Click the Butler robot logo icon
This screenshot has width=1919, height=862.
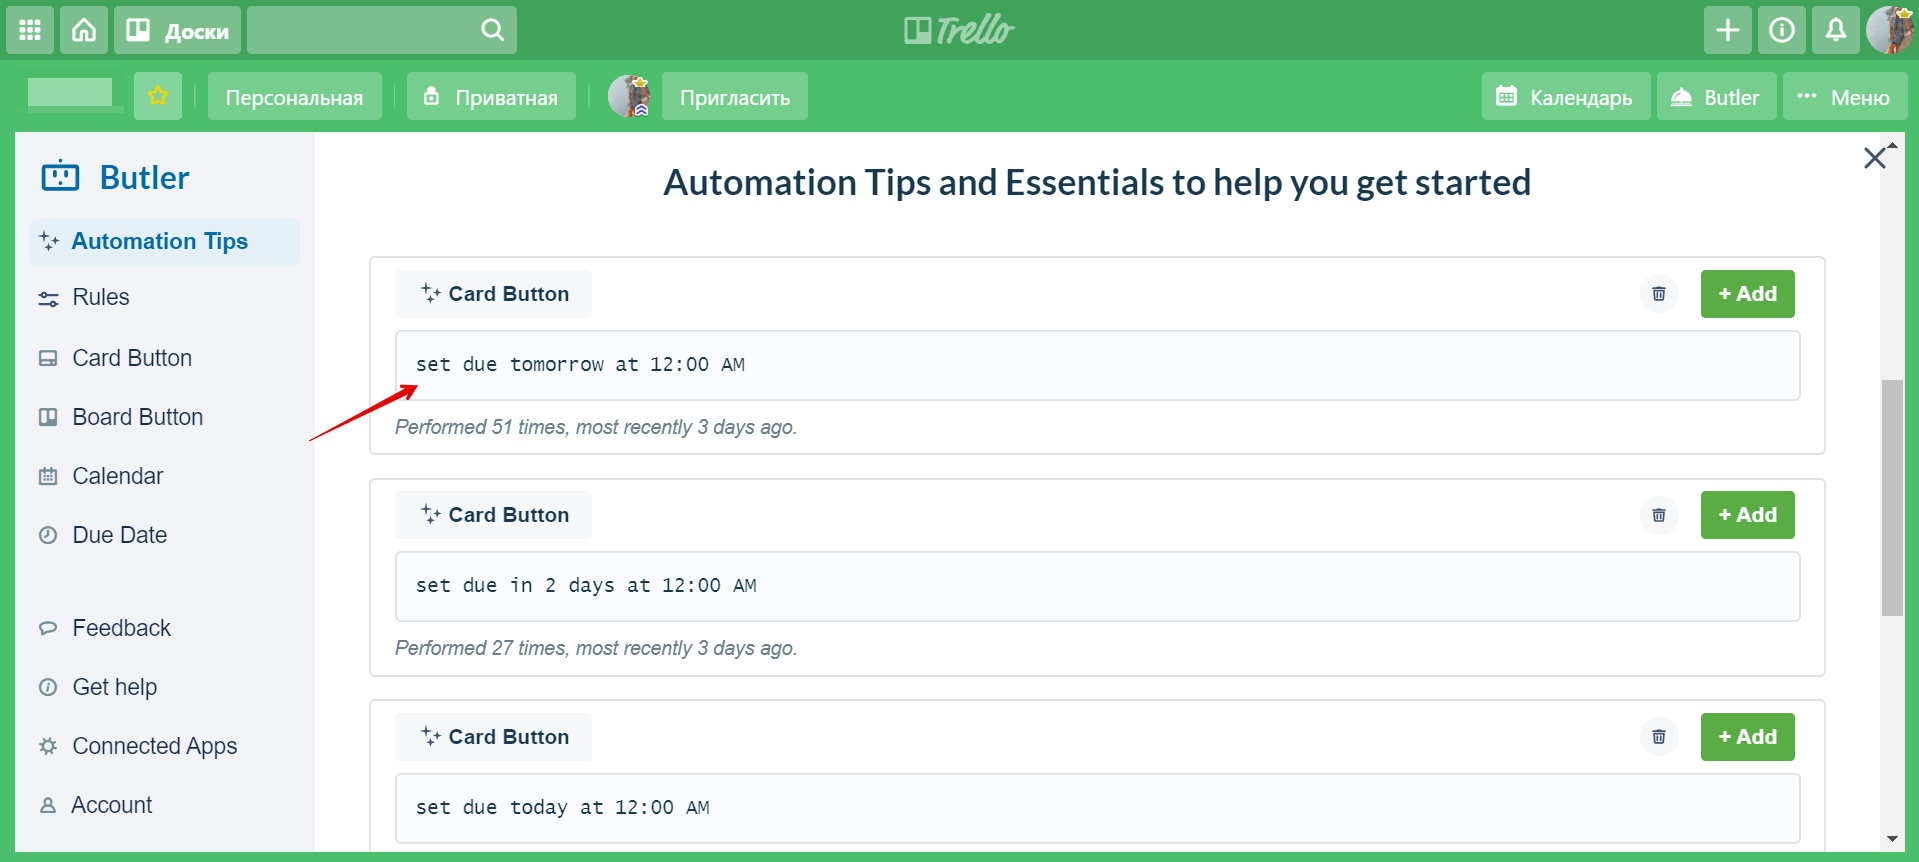click(x=60, y=177)
